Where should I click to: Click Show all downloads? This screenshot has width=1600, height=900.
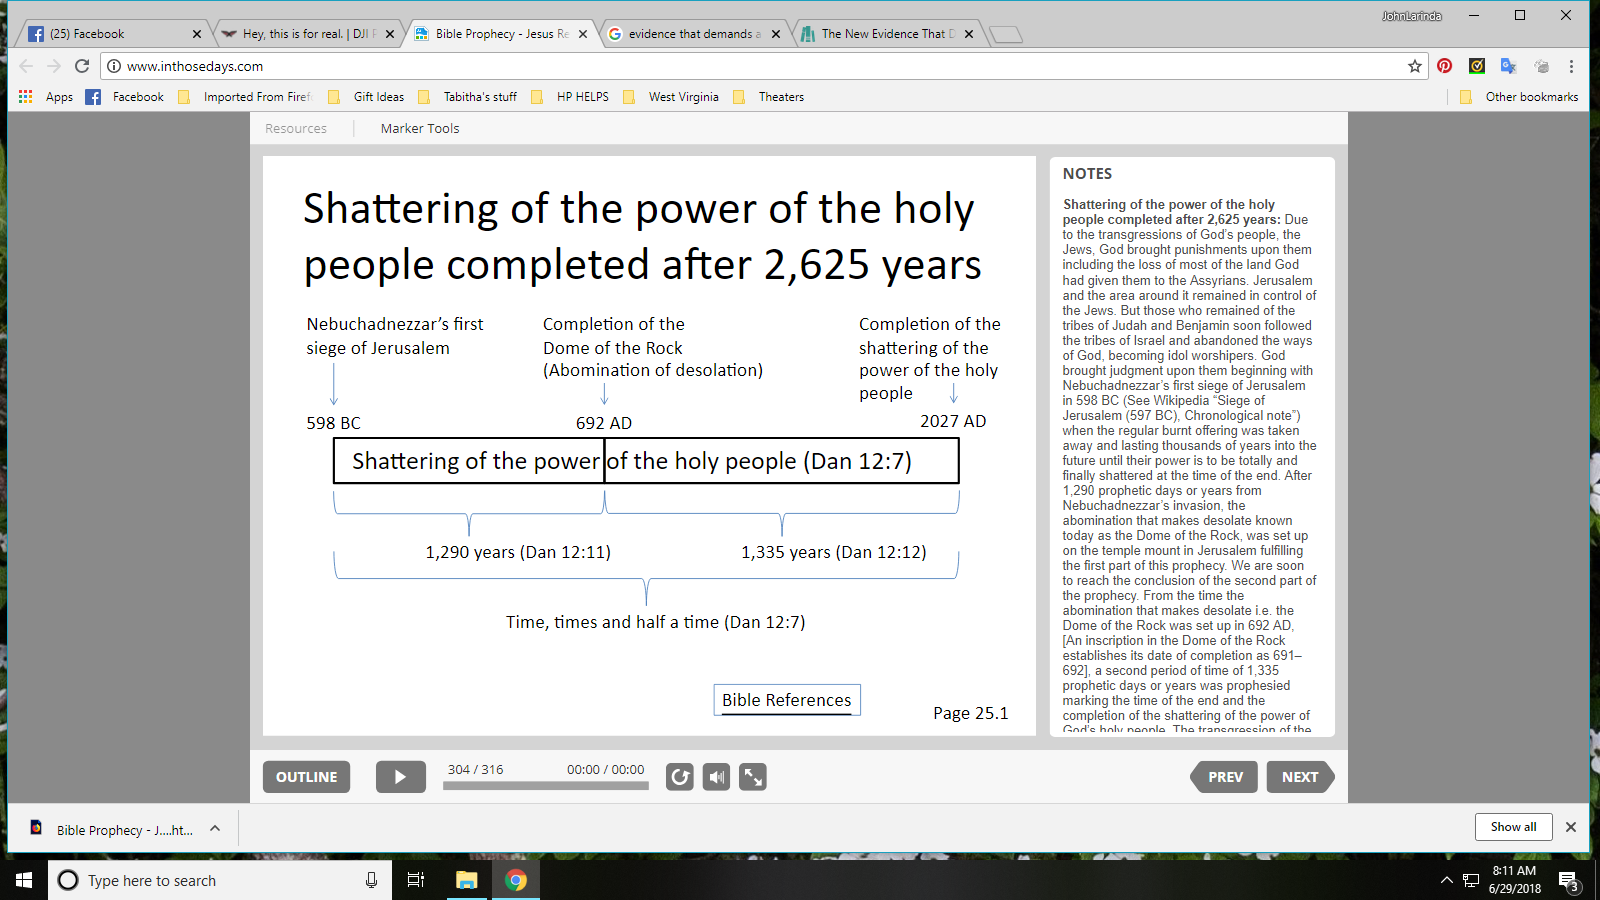[x=1513, y=827]
